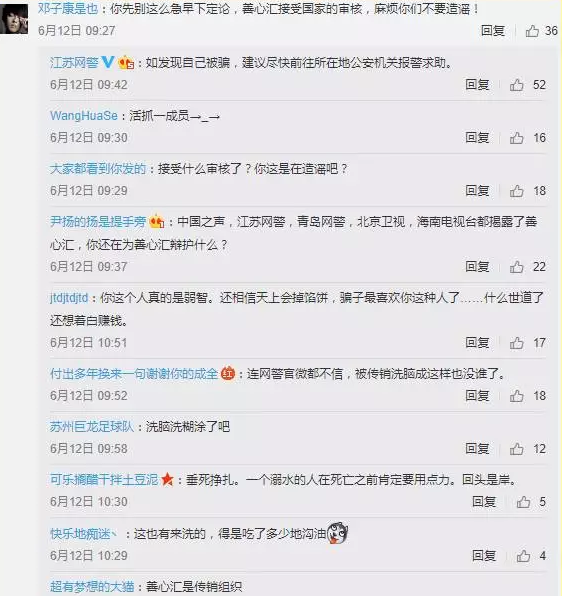
Task: Click thumbs-up on 邓子康是也's top comment
Action: (532, 31)
